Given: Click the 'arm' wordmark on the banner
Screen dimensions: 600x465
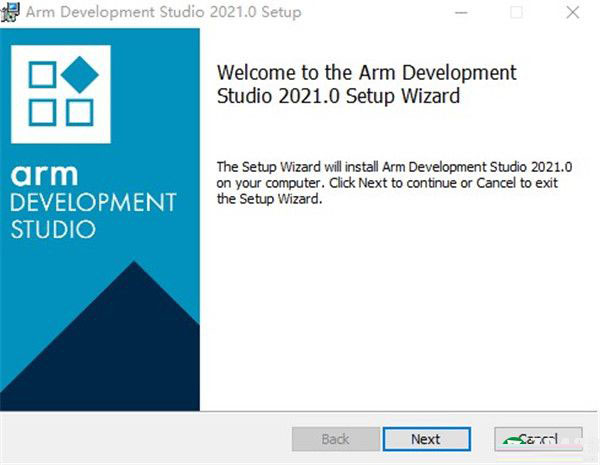Looking at the screenshot, I should click(44, 175).
